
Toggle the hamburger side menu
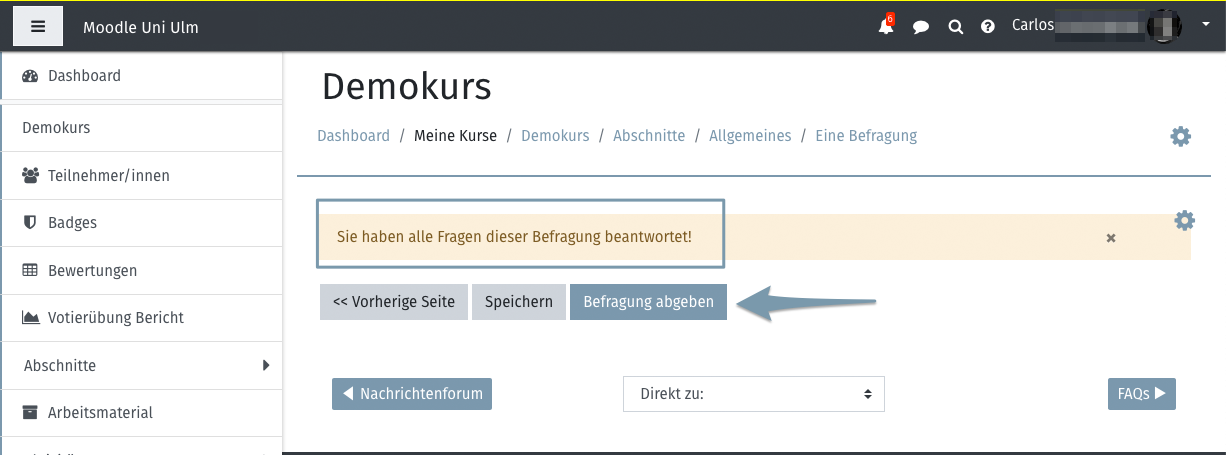(x=38, y=26)
